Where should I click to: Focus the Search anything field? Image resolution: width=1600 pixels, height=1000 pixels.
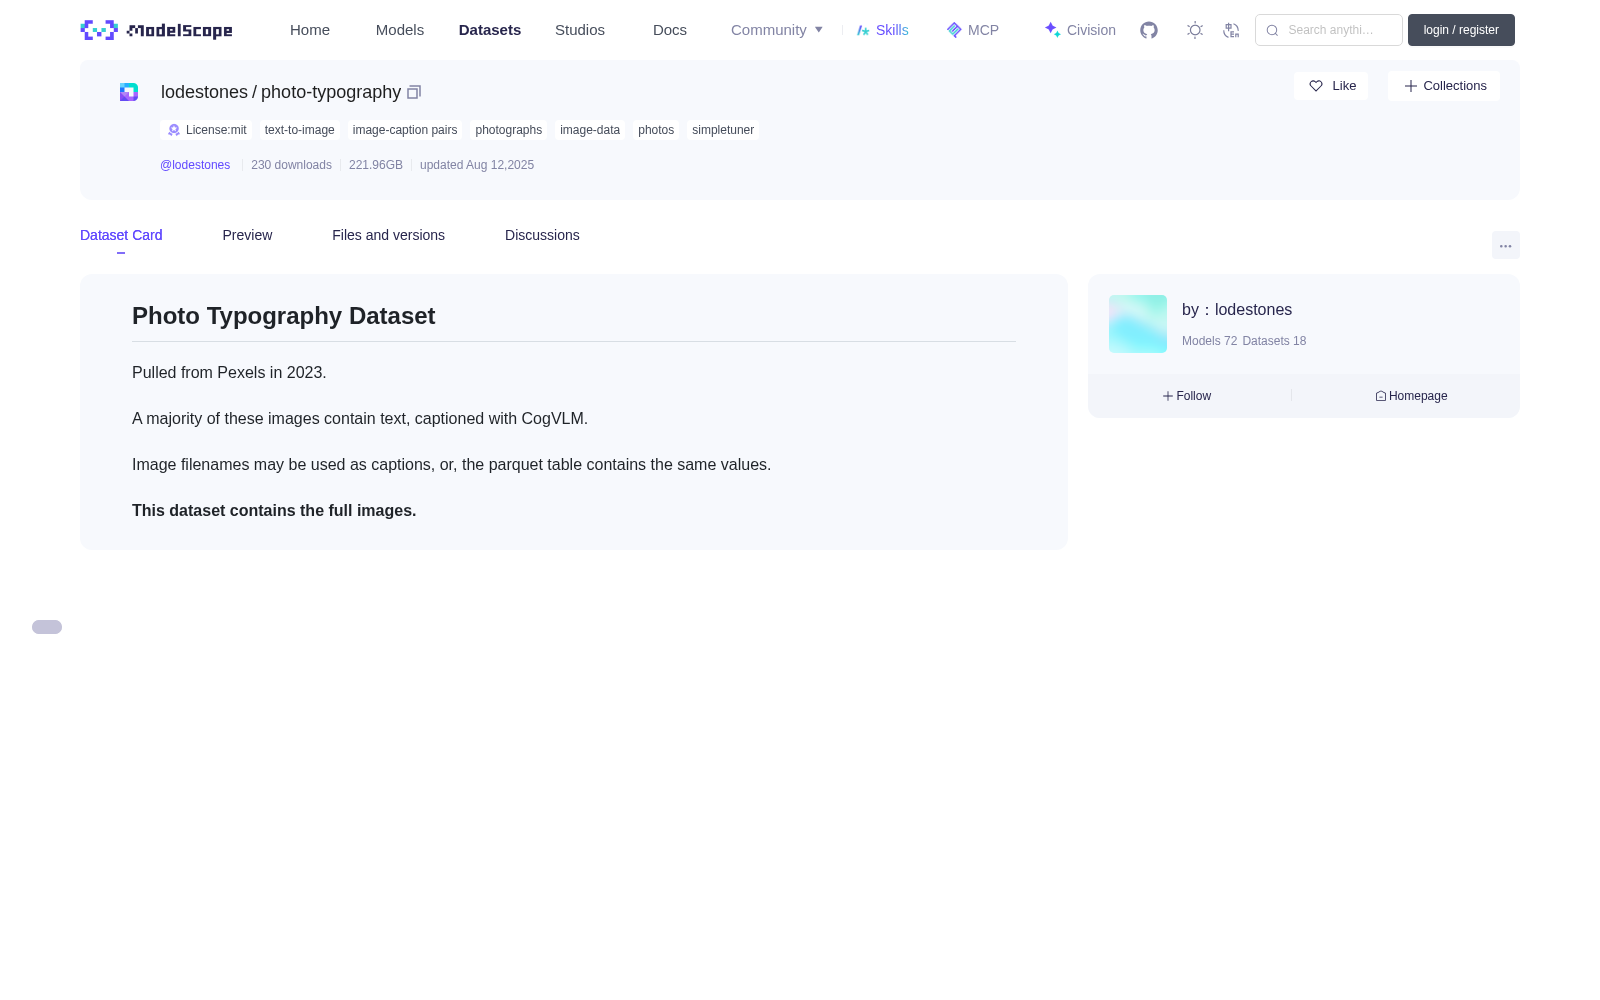(x=1329, y=30)
